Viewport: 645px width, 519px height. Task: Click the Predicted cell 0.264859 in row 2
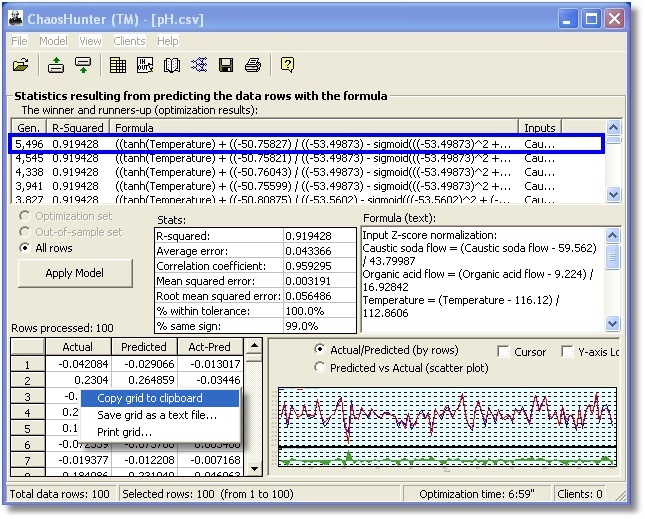pos(144,380)
